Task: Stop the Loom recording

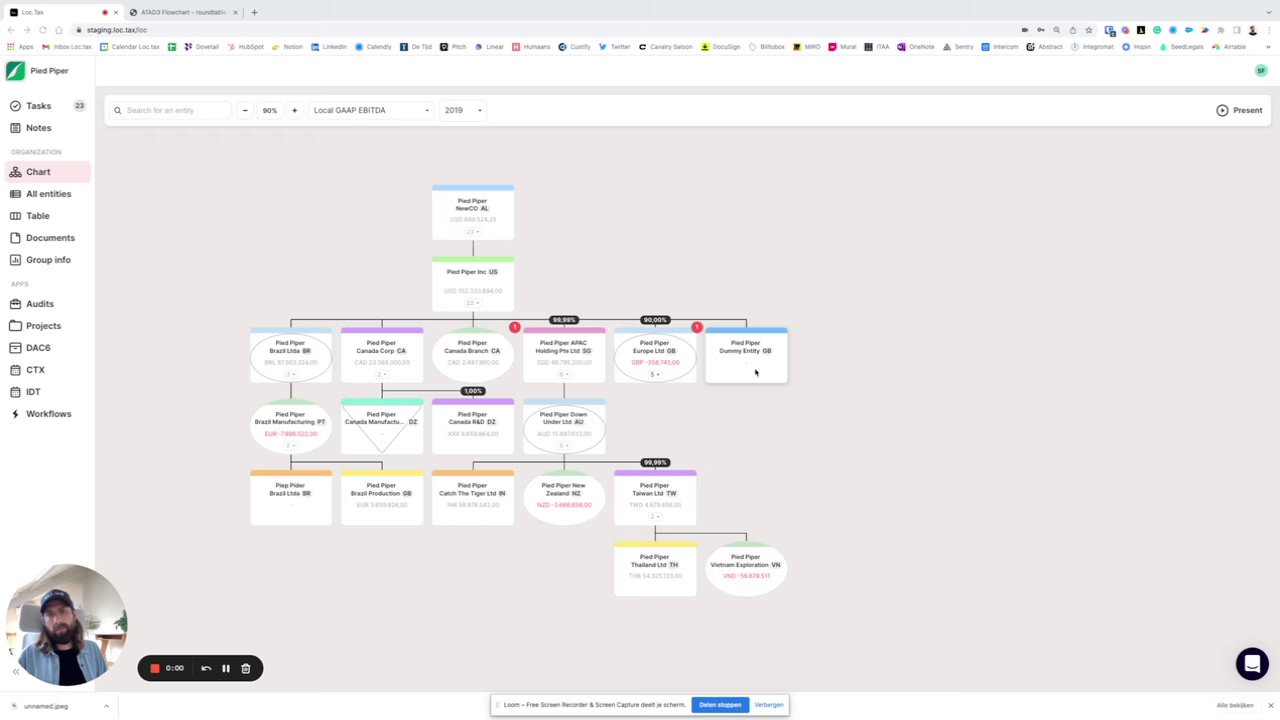Action: click(155, 668)
